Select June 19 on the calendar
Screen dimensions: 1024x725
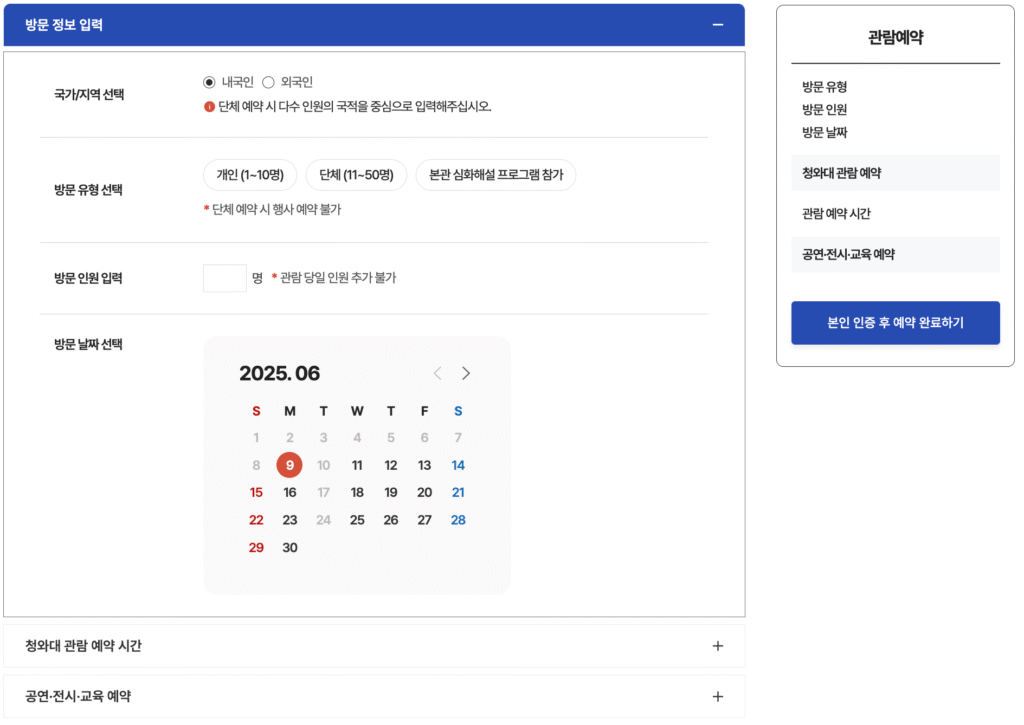(x=391, y=492)
